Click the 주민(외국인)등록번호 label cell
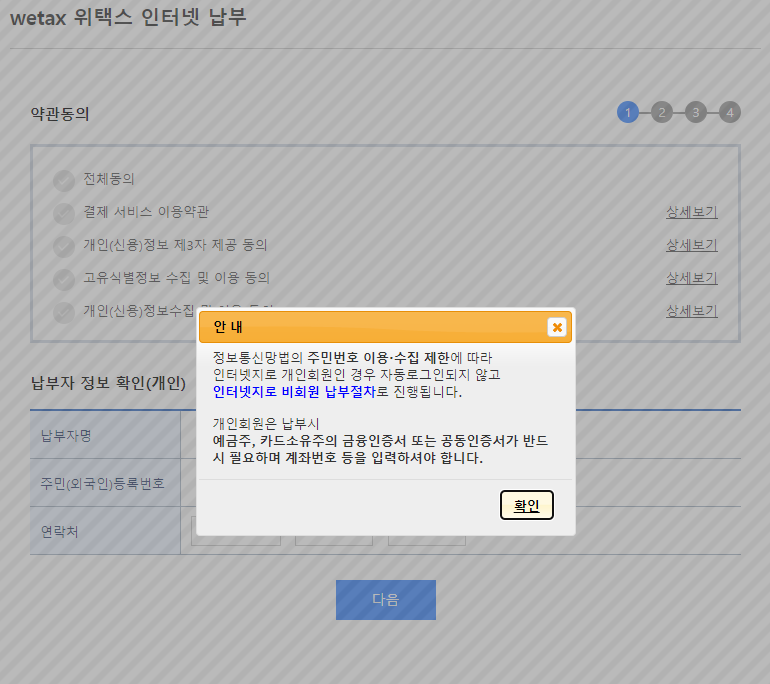 click(x=105, y=483)
